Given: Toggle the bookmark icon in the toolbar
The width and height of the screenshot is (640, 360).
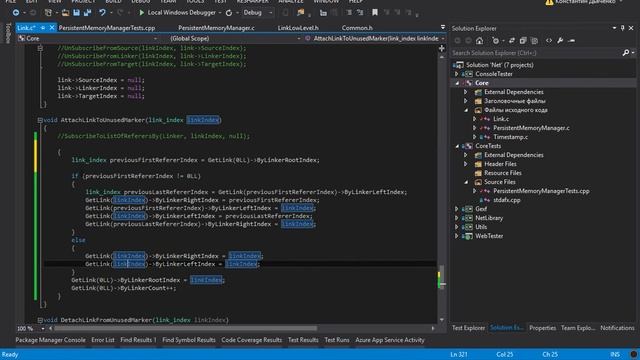Looking at the screenshot, I should point(375,13).
